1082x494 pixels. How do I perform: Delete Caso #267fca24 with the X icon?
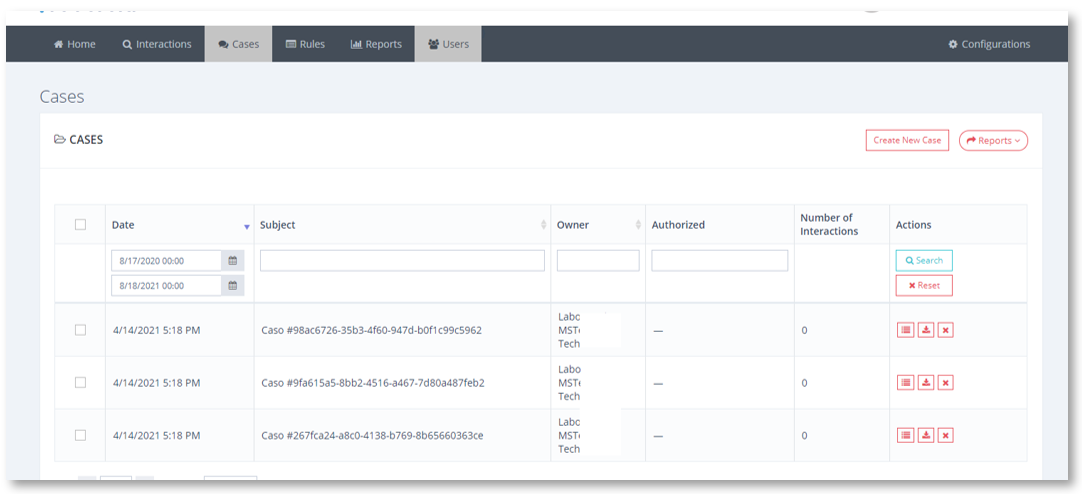(x=945, y=435)
